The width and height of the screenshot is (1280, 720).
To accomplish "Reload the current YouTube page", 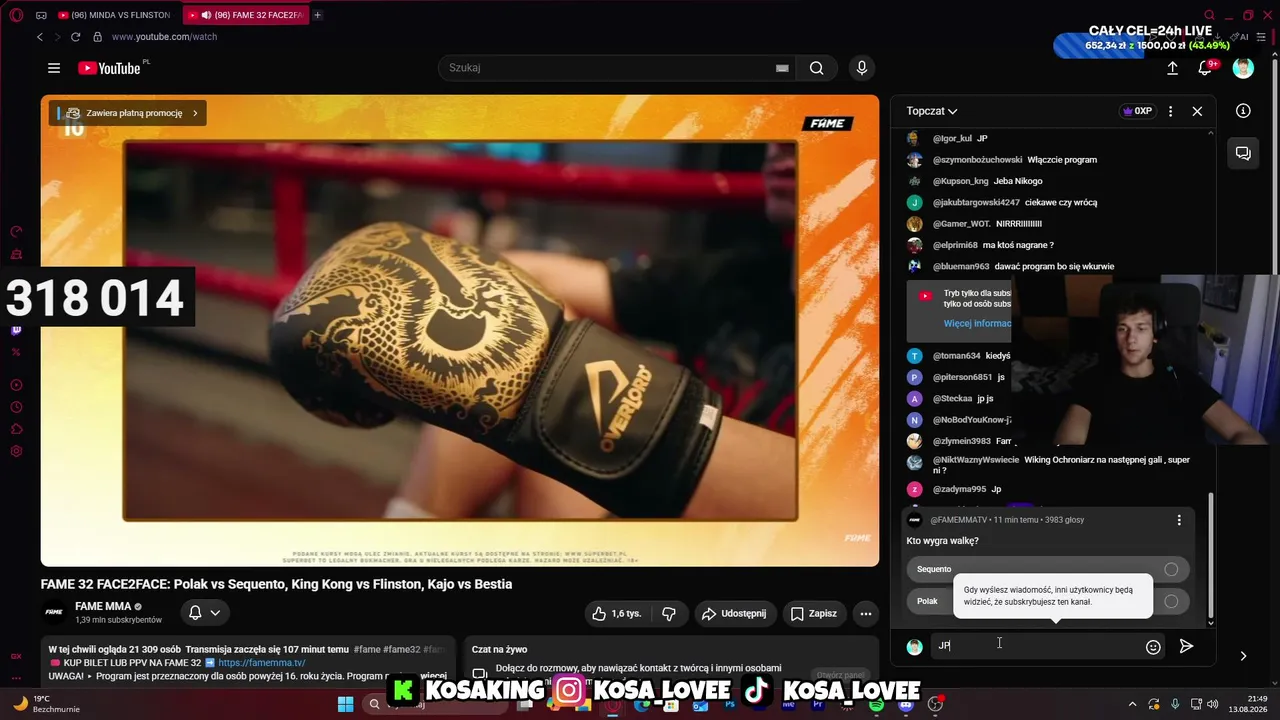I will click(75, 37).
